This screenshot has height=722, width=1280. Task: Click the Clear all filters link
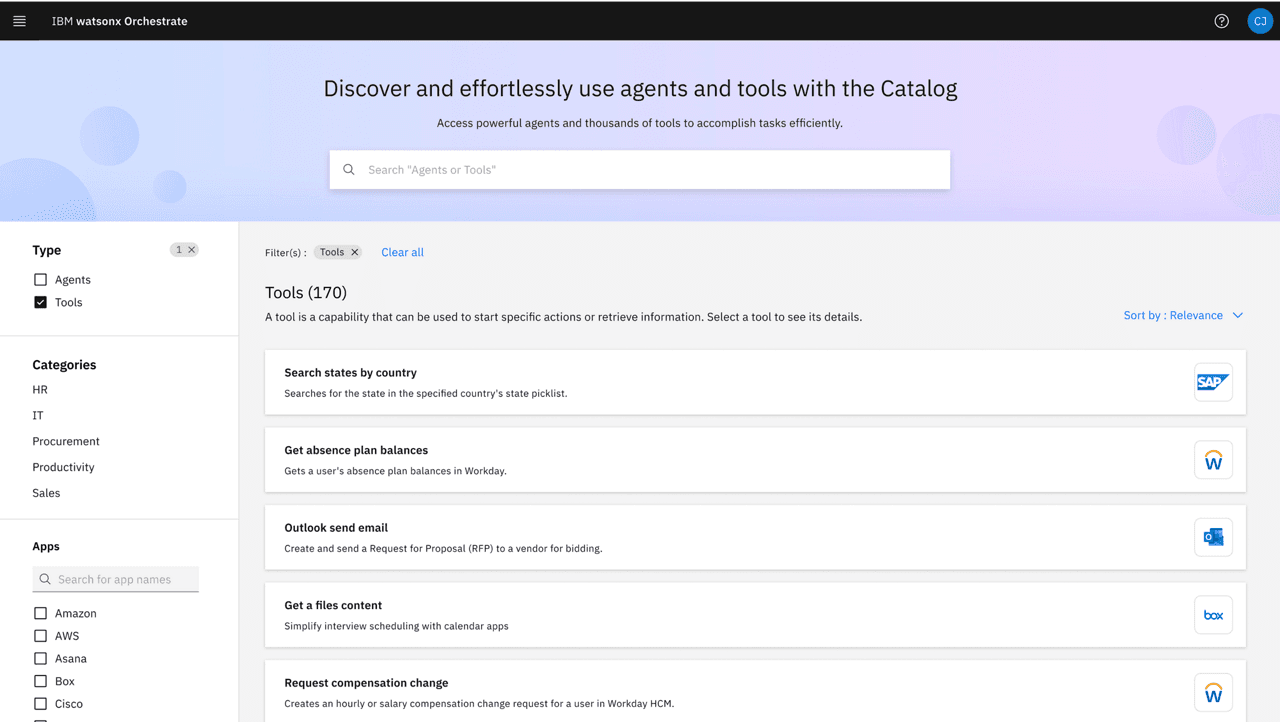tap(402, 252)
